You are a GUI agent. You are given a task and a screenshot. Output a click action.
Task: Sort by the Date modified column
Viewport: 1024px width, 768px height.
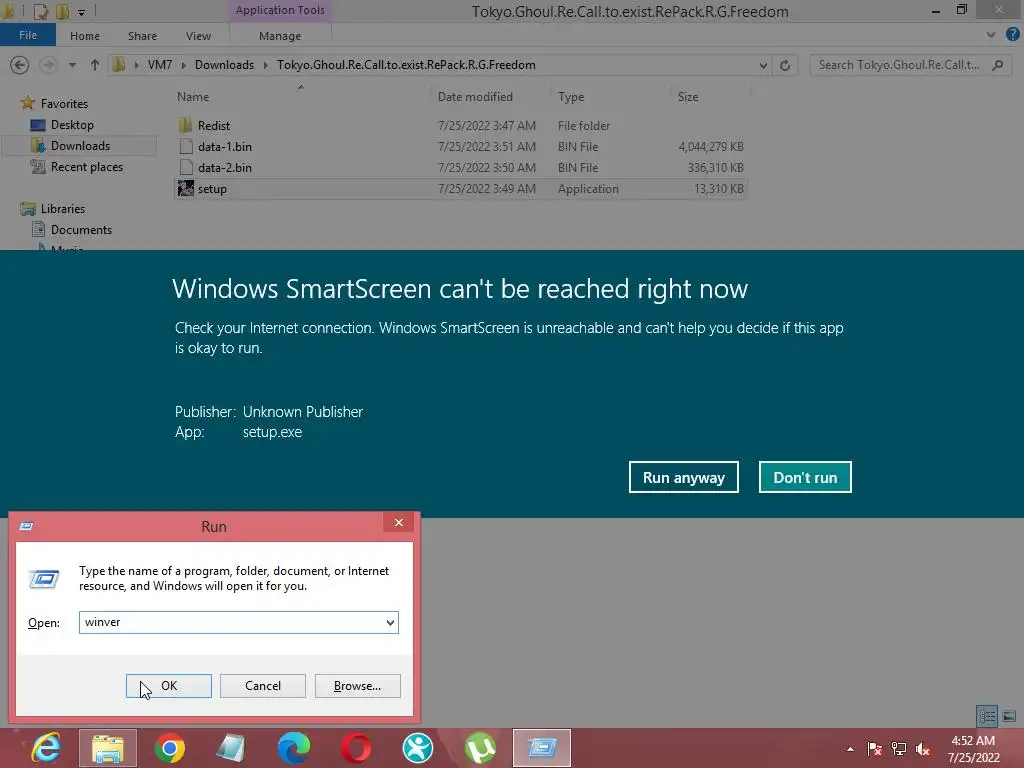[x=475, y=97]
